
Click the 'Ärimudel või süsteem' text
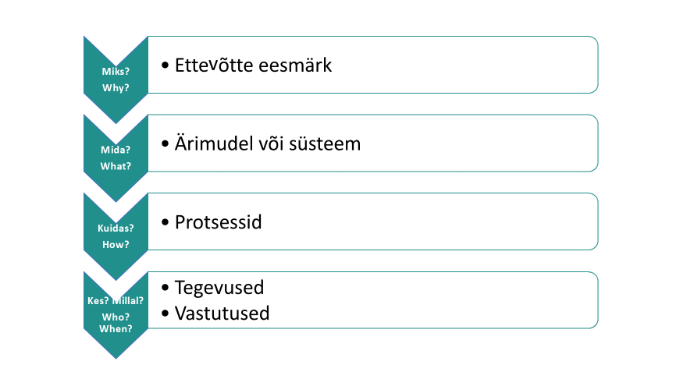(x=268, y=144)
